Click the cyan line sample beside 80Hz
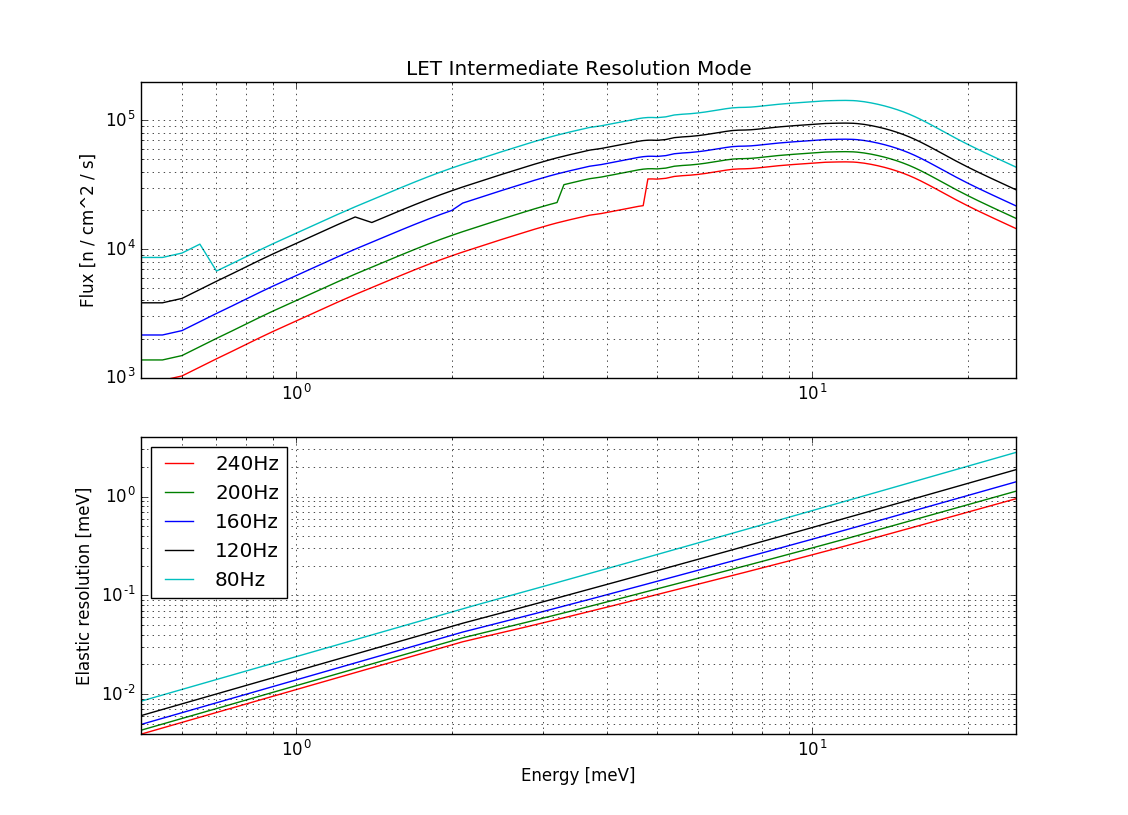Screen dimensions: 1128x815 pos(180,579)
